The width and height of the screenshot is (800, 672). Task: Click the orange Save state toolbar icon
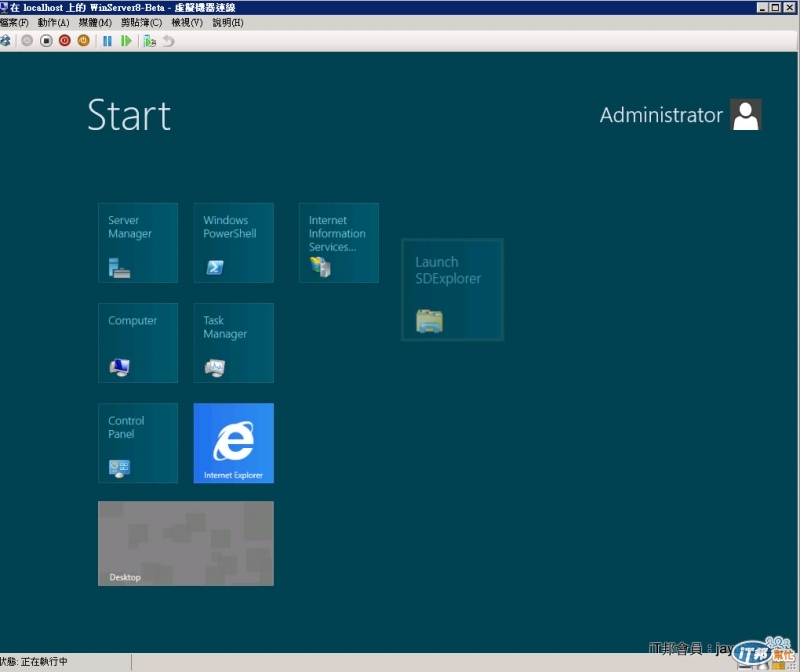(84, 41)
